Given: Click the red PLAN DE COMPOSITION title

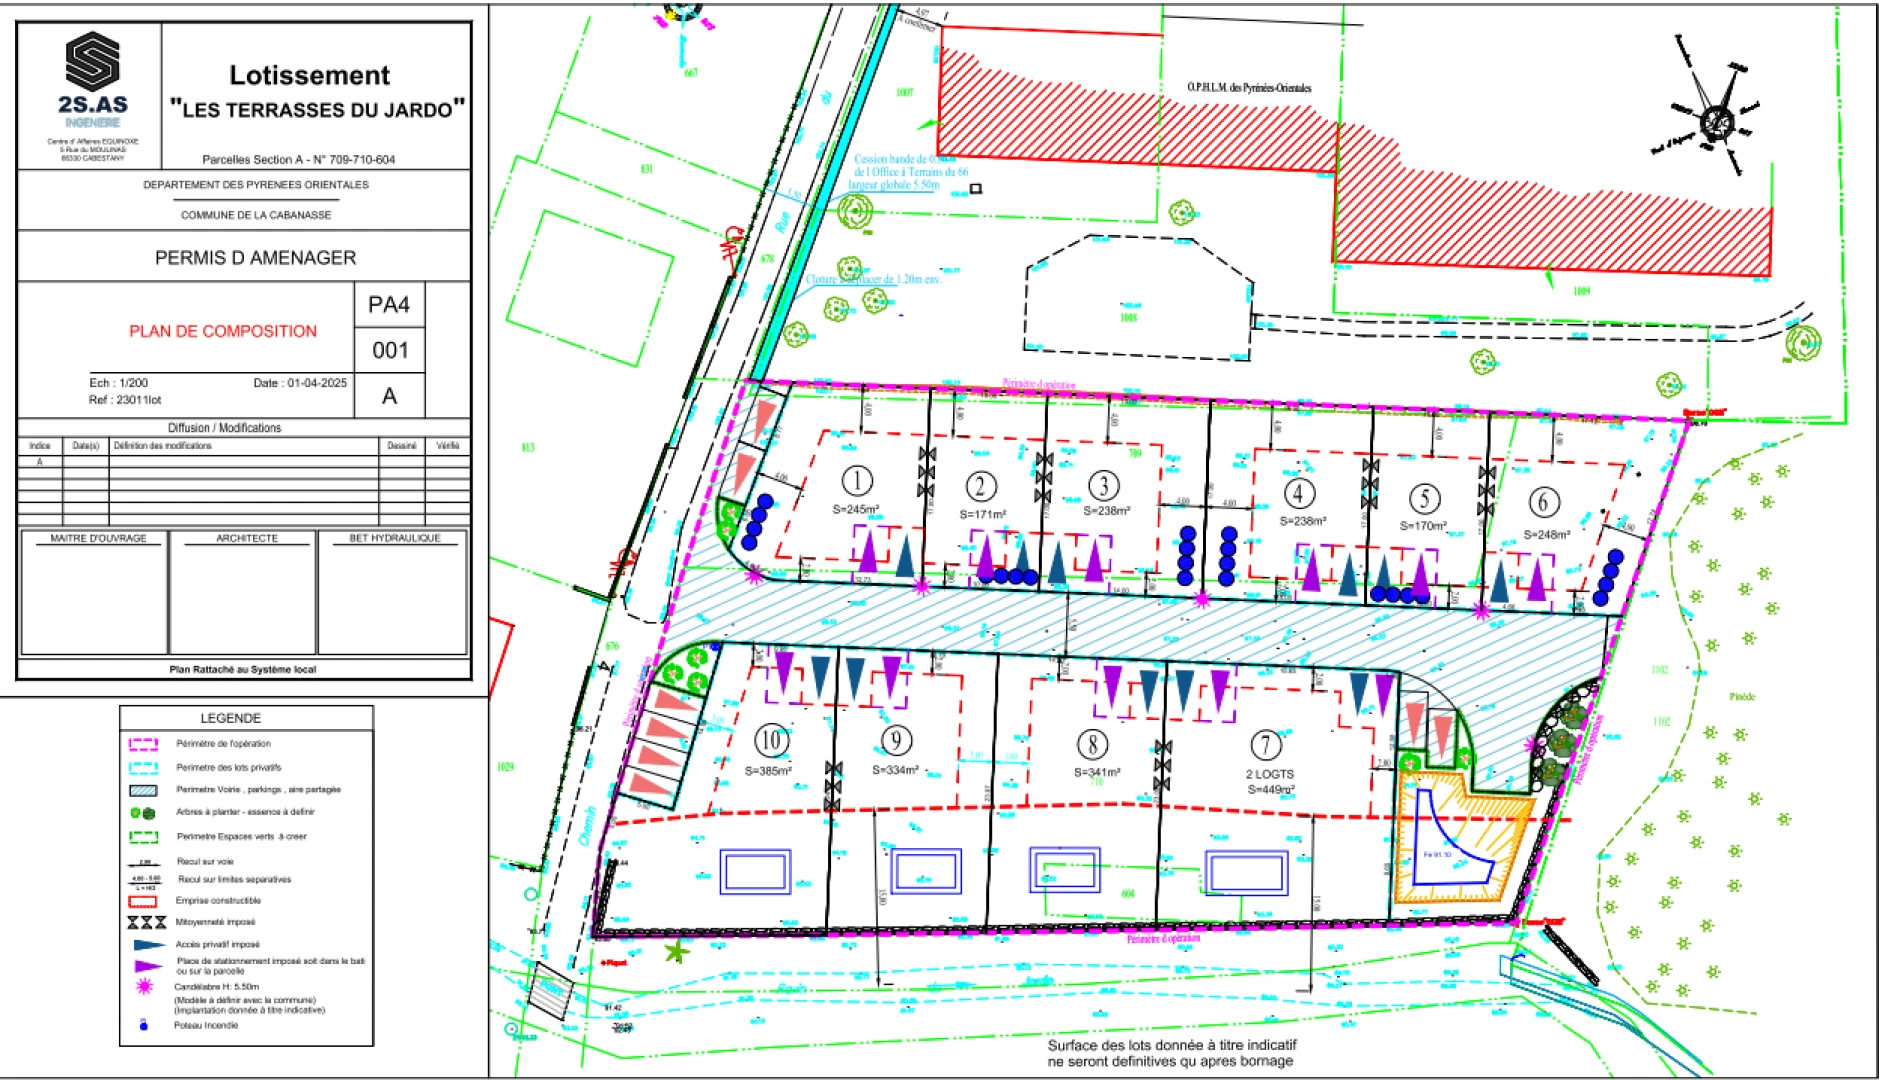Looking at the screenshot, I should click(222, 332).
